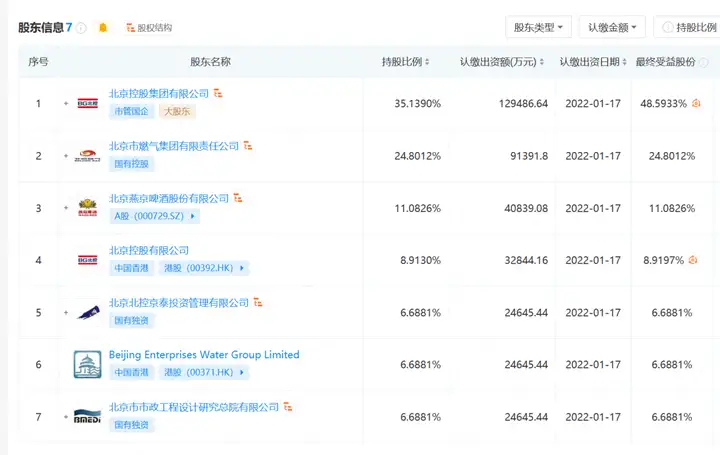Open 北京北控京泰投资管理有限公司 link
The image size is (720, 455).
(x=179, y=303)
